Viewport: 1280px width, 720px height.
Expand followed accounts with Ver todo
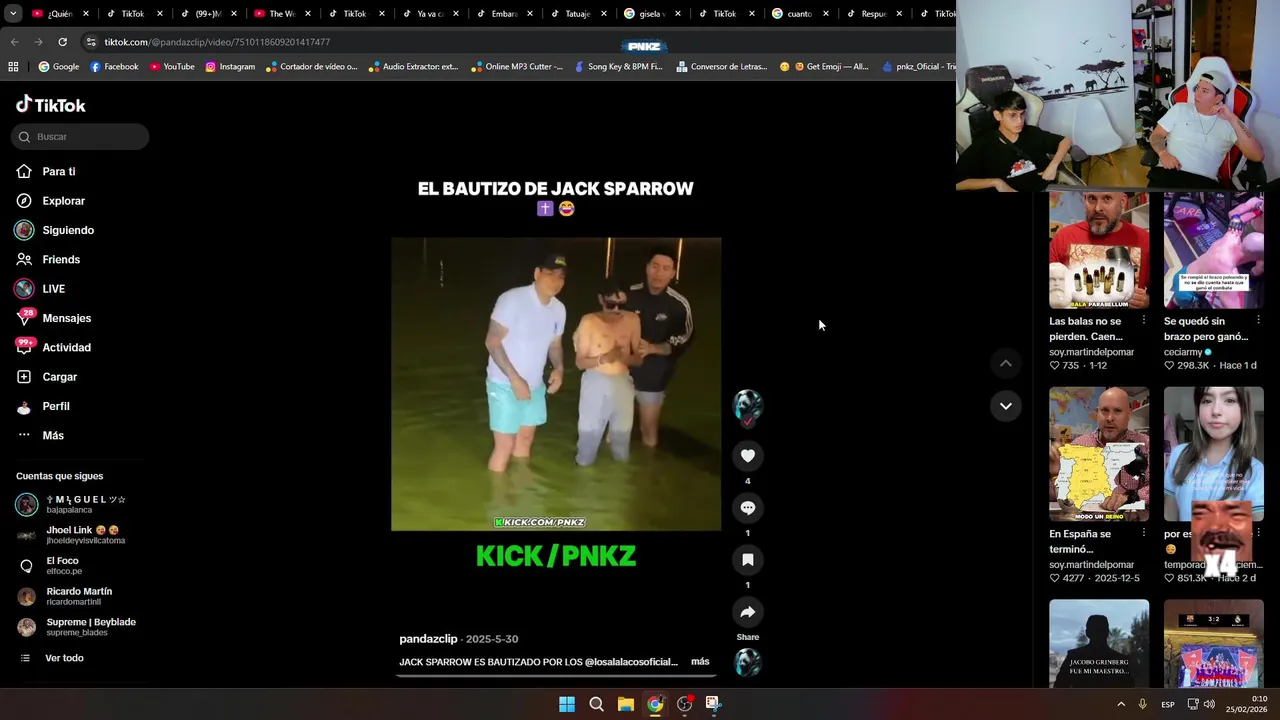tap(63, 658)
